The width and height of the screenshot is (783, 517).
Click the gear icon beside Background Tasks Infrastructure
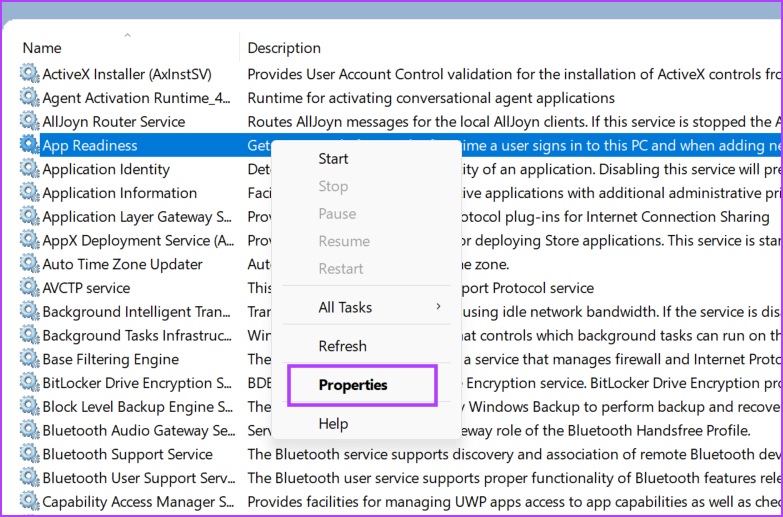tap(29, 335)
